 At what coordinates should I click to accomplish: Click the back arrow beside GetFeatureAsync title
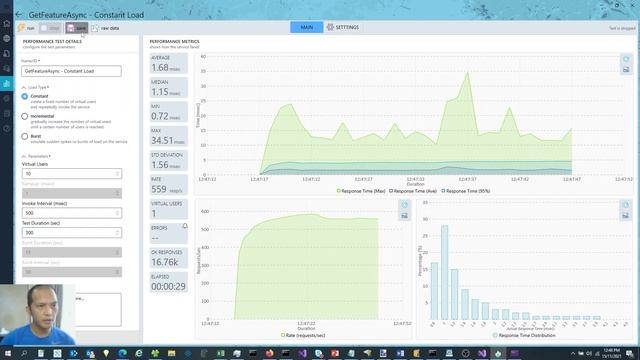click(x=19, y=15)
